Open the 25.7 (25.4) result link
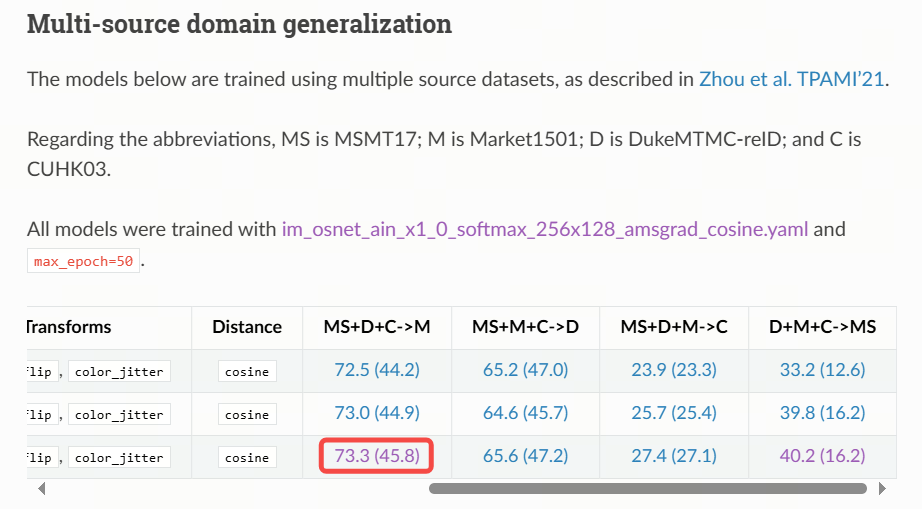 pyautogui.click(x=674, y=413)
